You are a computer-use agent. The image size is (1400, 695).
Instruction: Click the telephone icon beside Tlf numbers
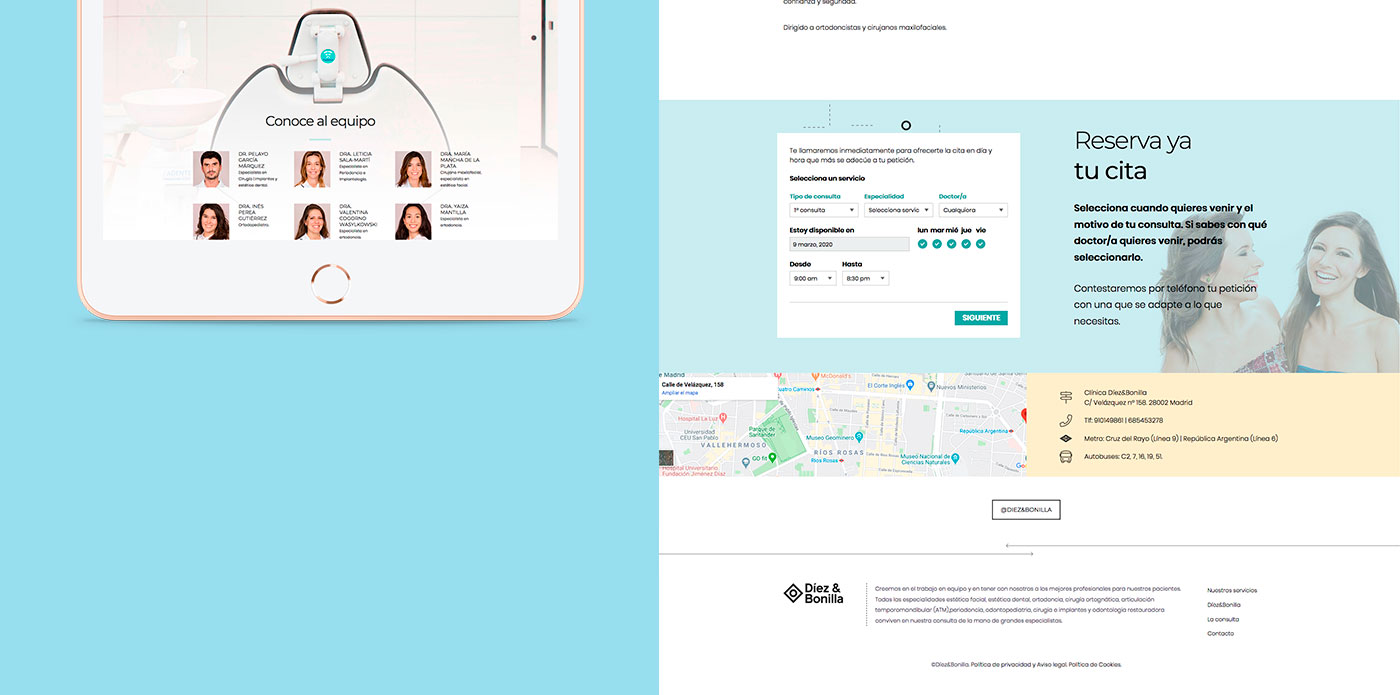tap(1066, 421)
